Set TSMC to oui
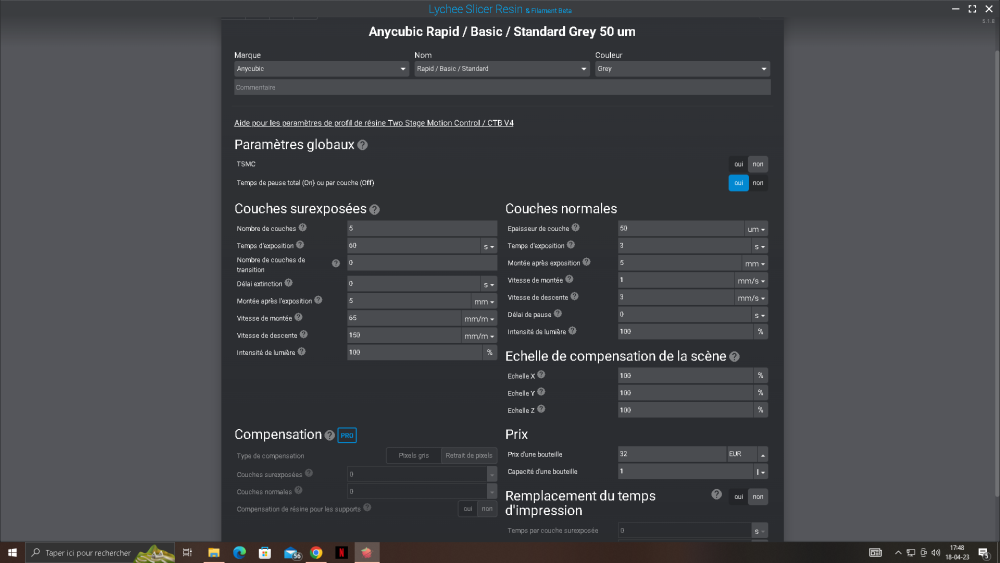Viewport: 1000px width, 563px height. coord(739,165)
